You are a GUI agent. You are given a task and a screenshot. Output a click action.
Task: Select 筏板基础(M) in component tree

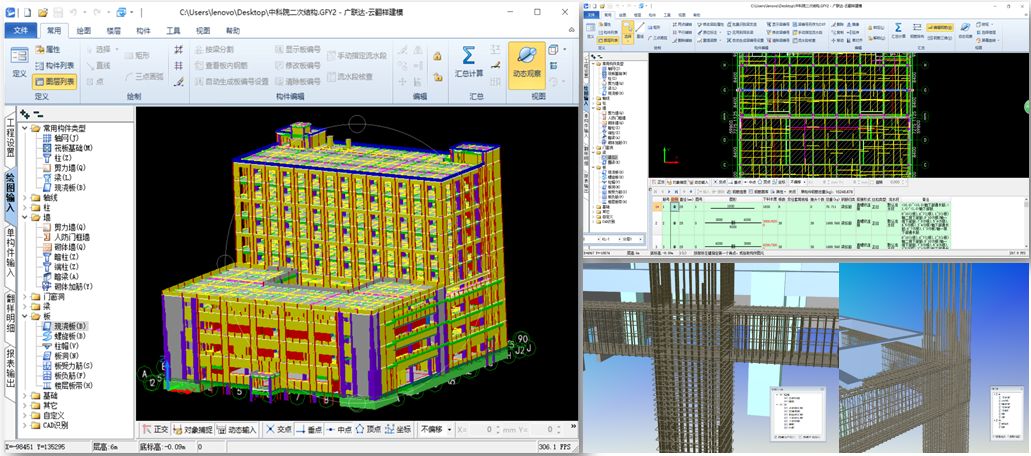tap(66, 148)
